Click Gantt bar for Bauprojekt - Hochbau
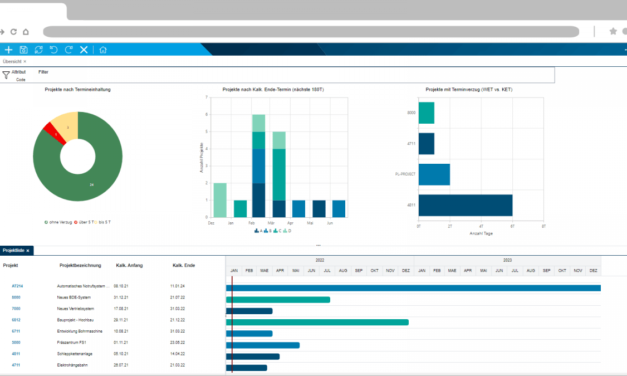627x376 pixels. pyautogui.click(x=317, y=322)
